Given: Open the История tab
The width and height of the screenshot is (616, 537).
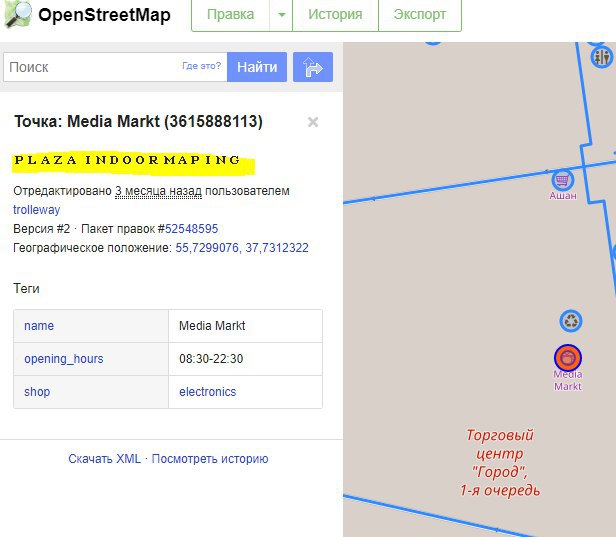Looking at the screenshot, I should click(335, 15).
